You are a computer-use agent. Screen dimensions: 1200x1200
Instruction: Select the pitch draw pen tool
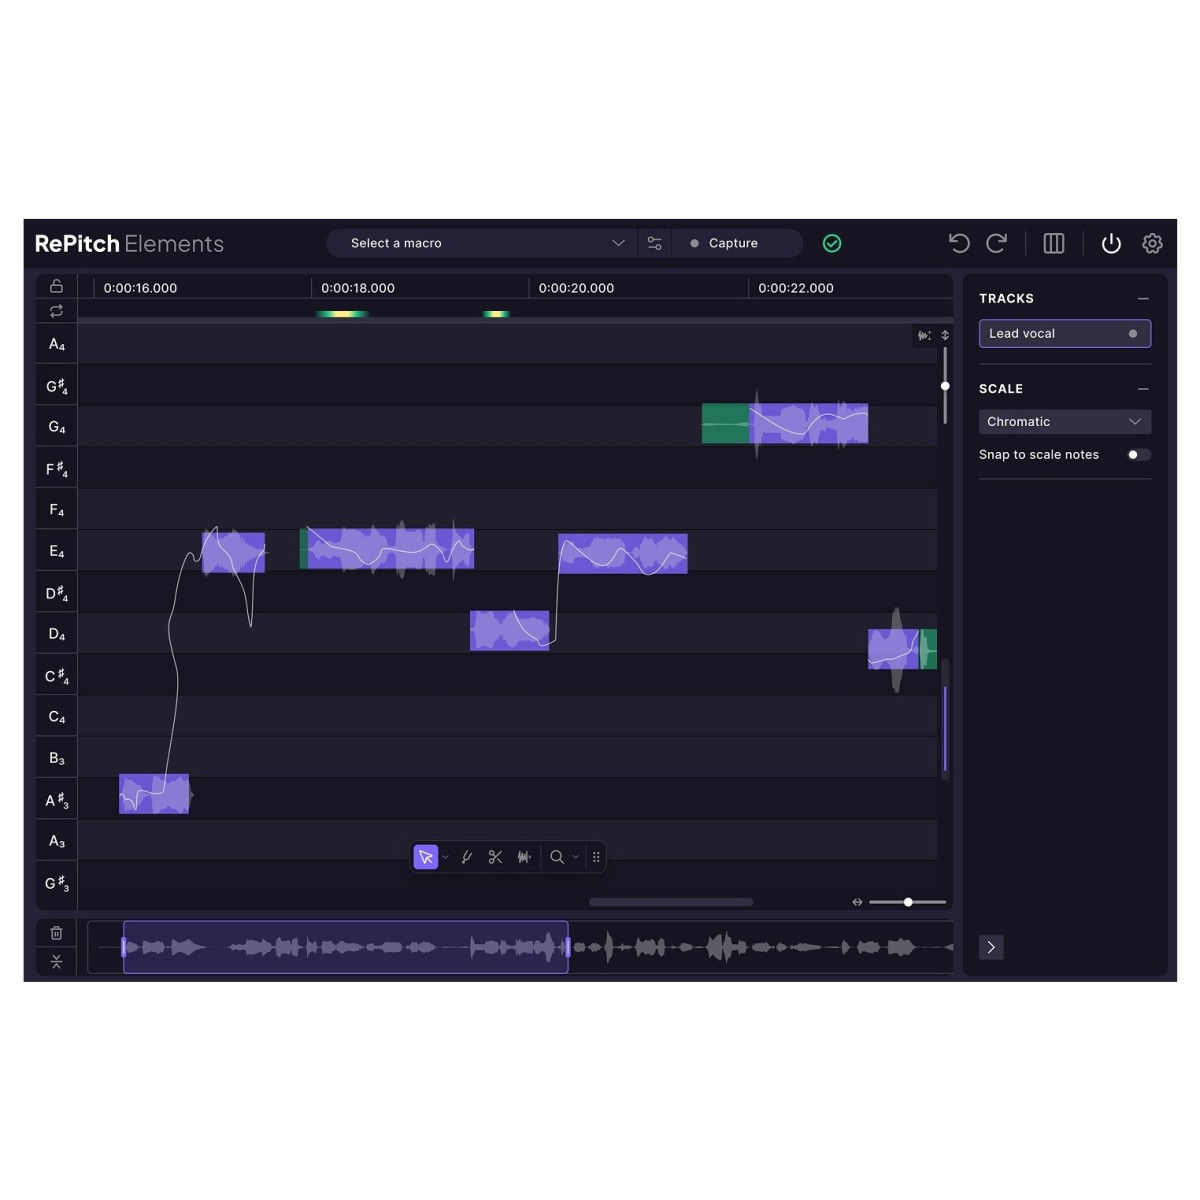tap(466, 857)
